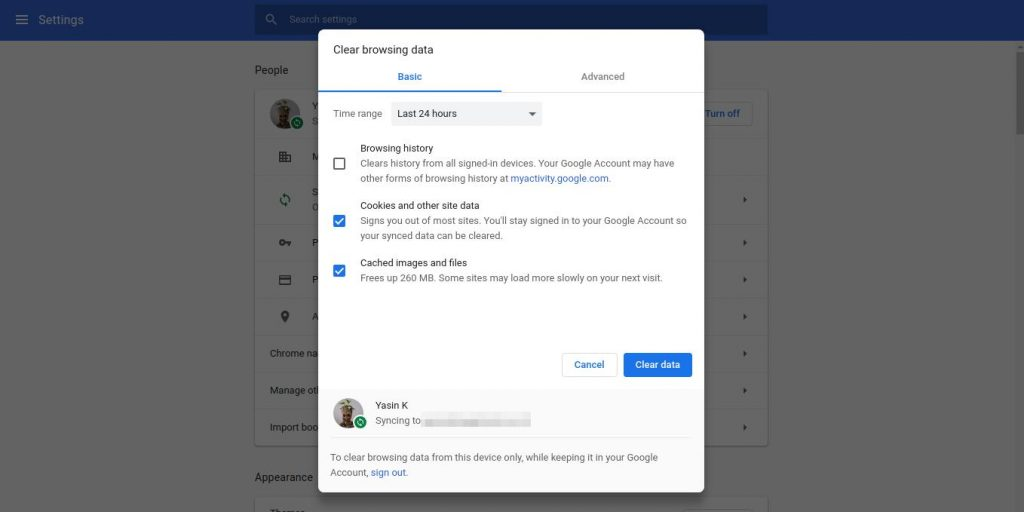The width and height of the screenshot is (1024, 512).
Task: Switch to the Basic tab
Action: 409,76
